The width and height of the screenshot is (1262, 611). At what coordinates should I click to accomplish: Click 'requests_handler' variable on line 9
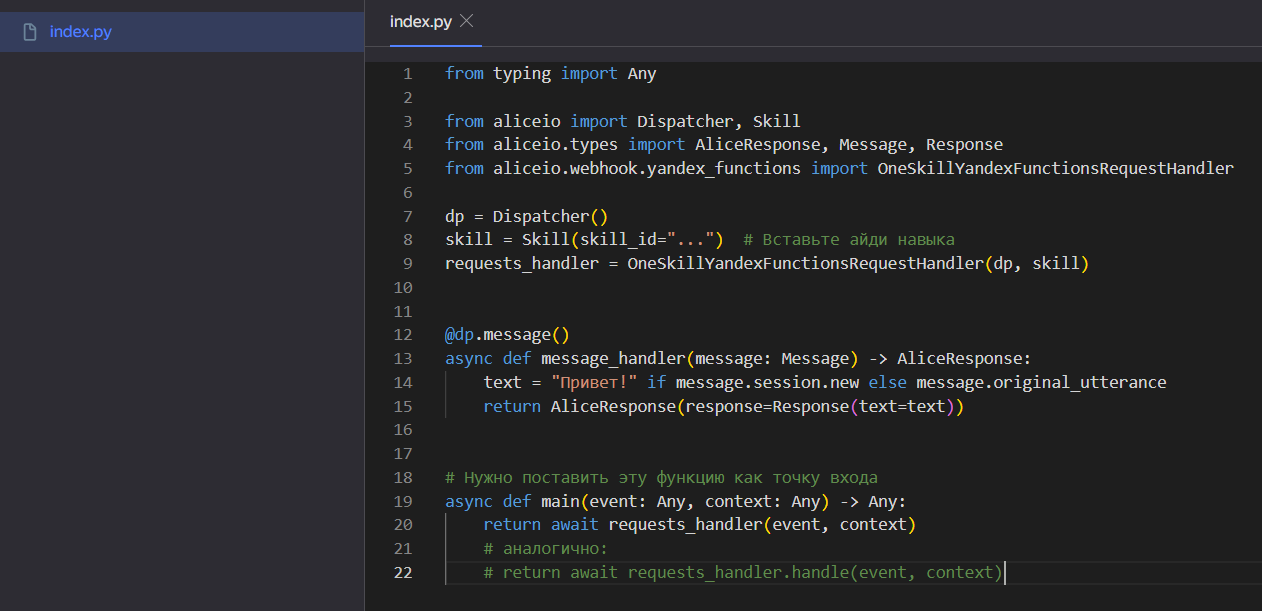pos(522,264)
